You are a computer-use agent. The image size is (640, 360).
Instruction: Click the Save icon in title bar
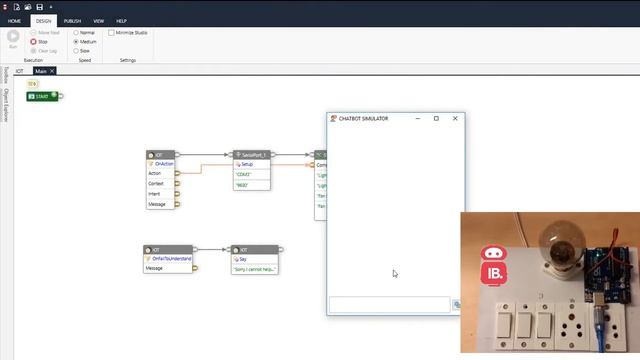(40, 7)
